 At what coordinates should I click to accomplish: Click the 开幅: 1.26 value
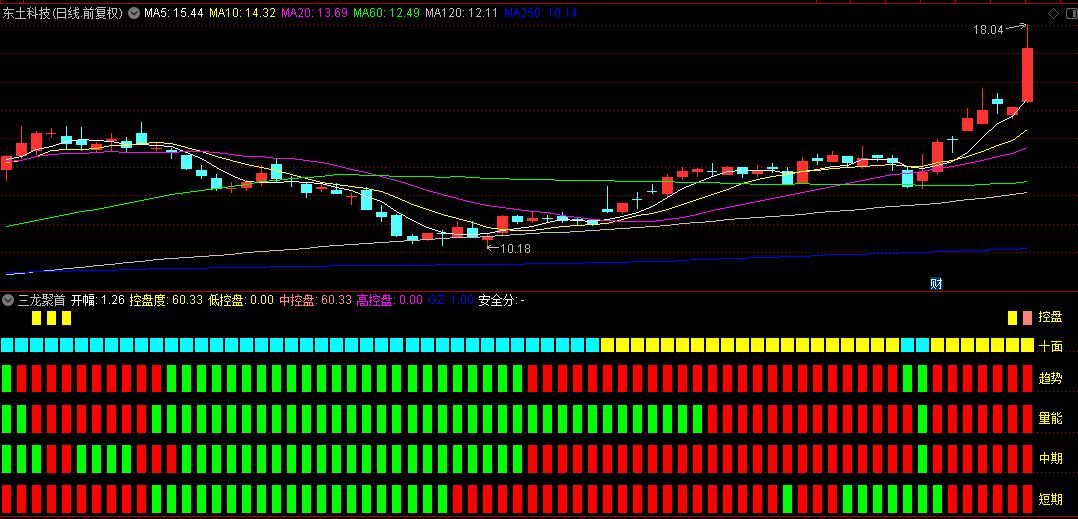[x=98, y=300]
